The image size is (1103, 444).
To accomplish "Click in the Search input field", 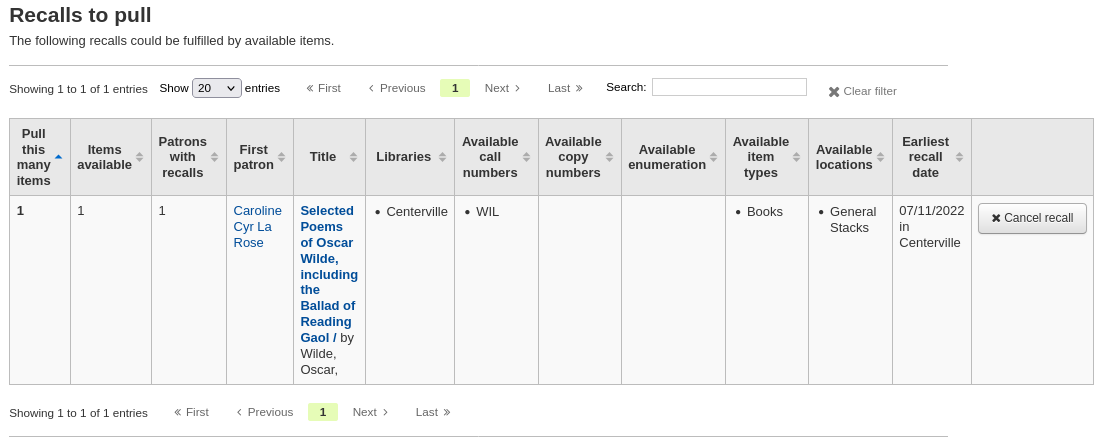I will (x=729, y=87).
